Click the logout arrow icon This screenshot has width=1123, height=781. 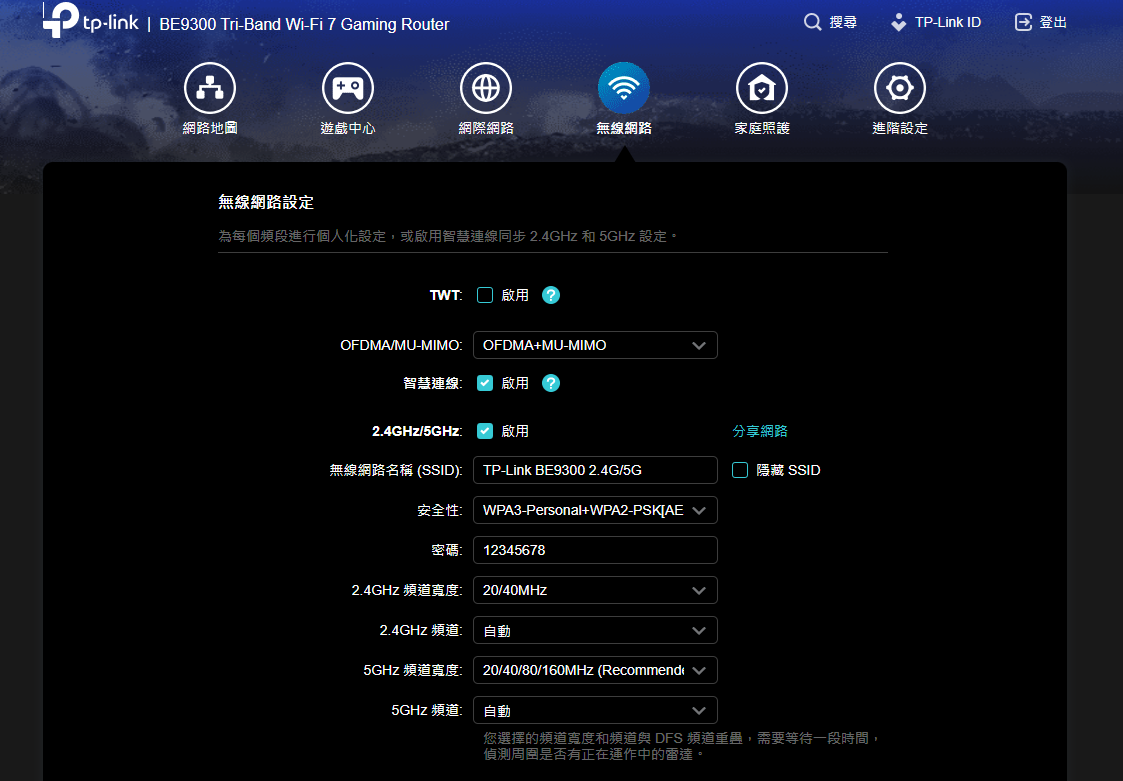coord(1023,22)
